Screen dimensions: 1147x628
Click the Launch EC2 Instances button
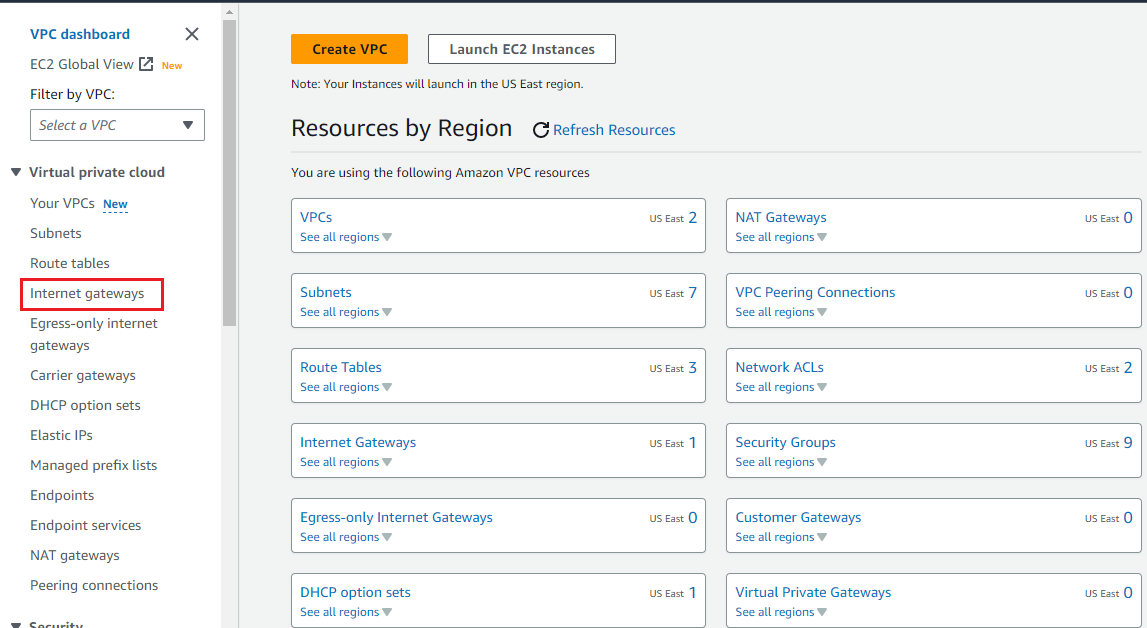[522, 49]
